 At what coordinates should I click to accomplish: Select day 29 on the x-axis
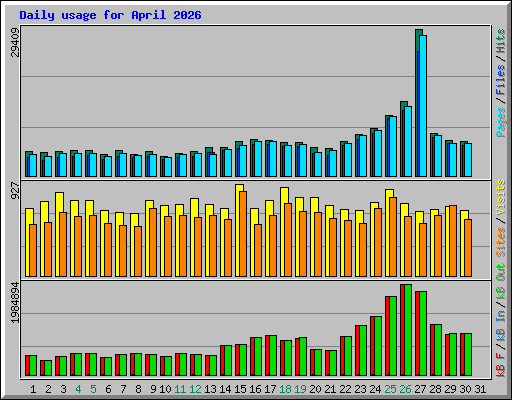[x=450, y=389]
